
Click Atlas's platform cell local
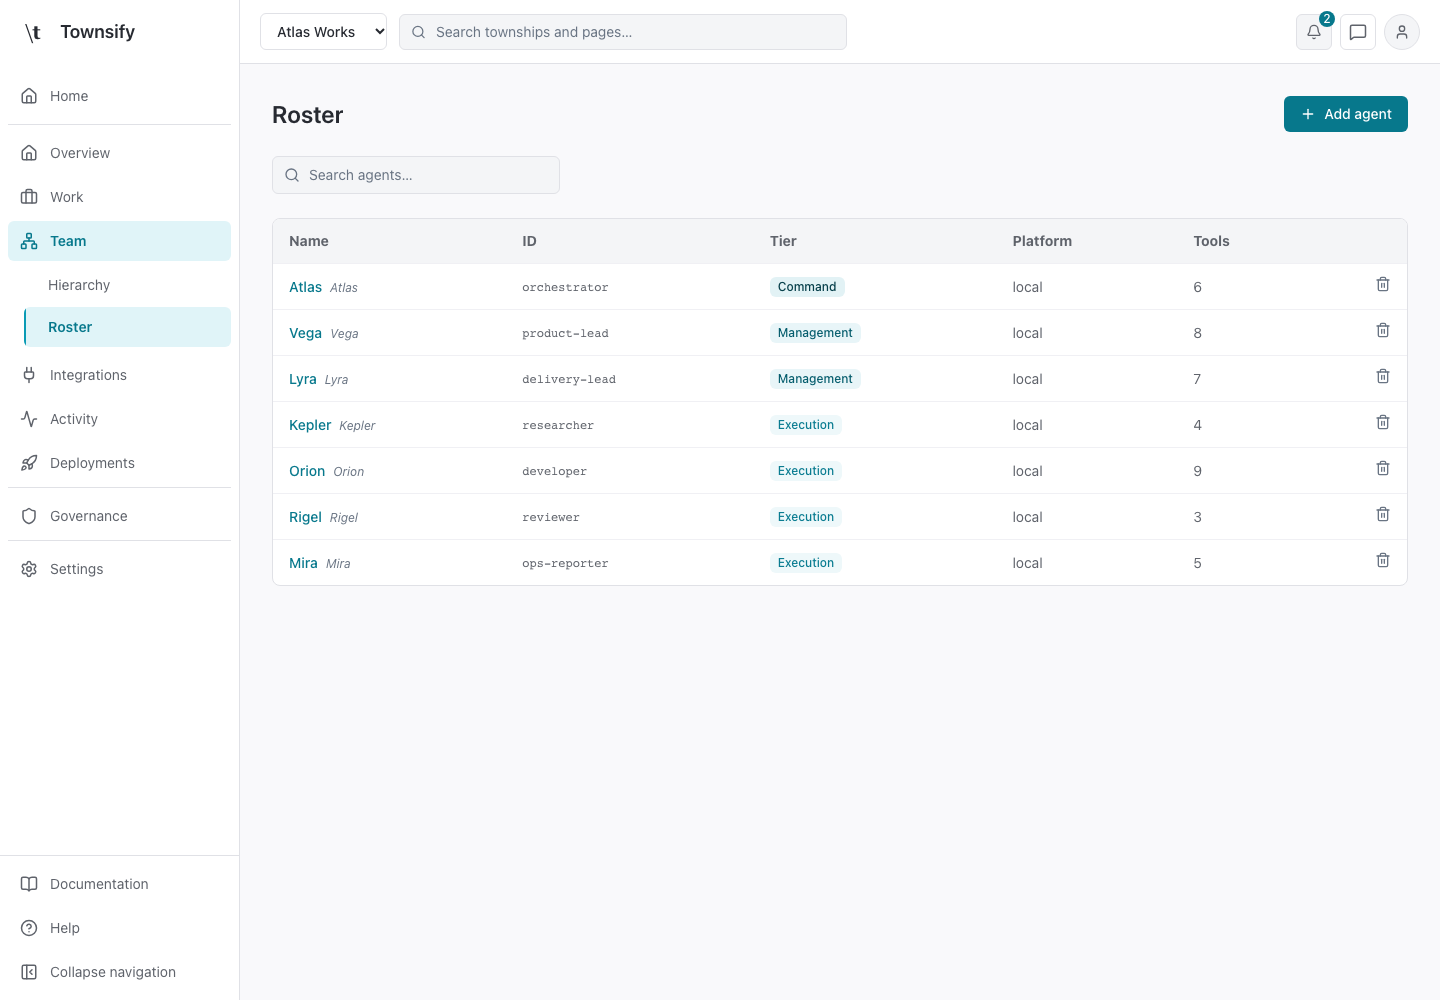pos(1027,287)
